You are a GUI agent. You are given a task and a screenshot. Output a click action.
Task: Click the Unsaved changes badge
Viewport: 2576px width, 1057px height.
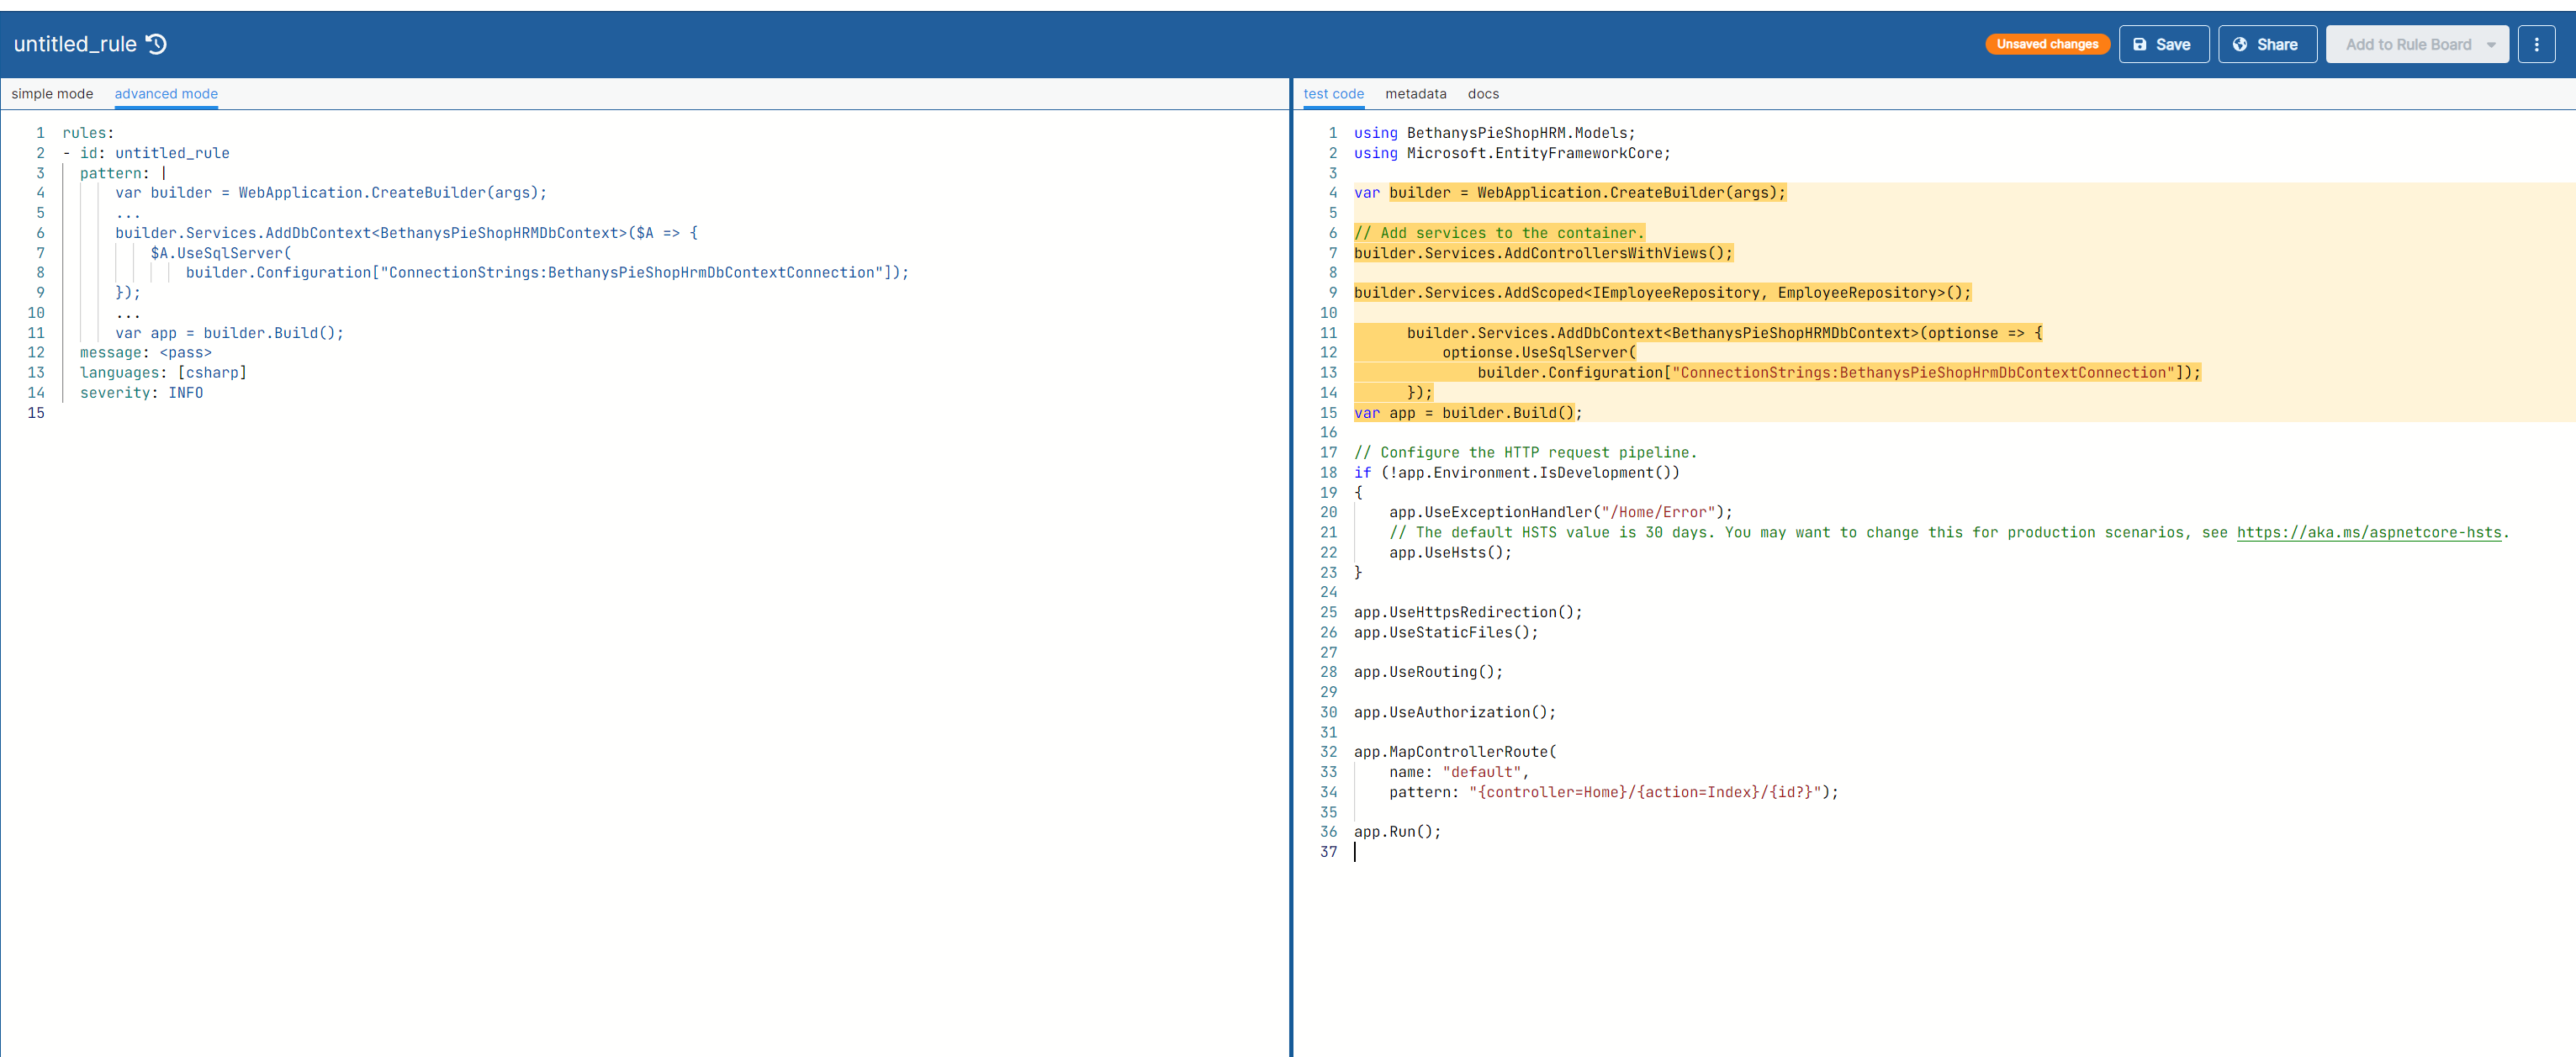(x=2047, y=43)
